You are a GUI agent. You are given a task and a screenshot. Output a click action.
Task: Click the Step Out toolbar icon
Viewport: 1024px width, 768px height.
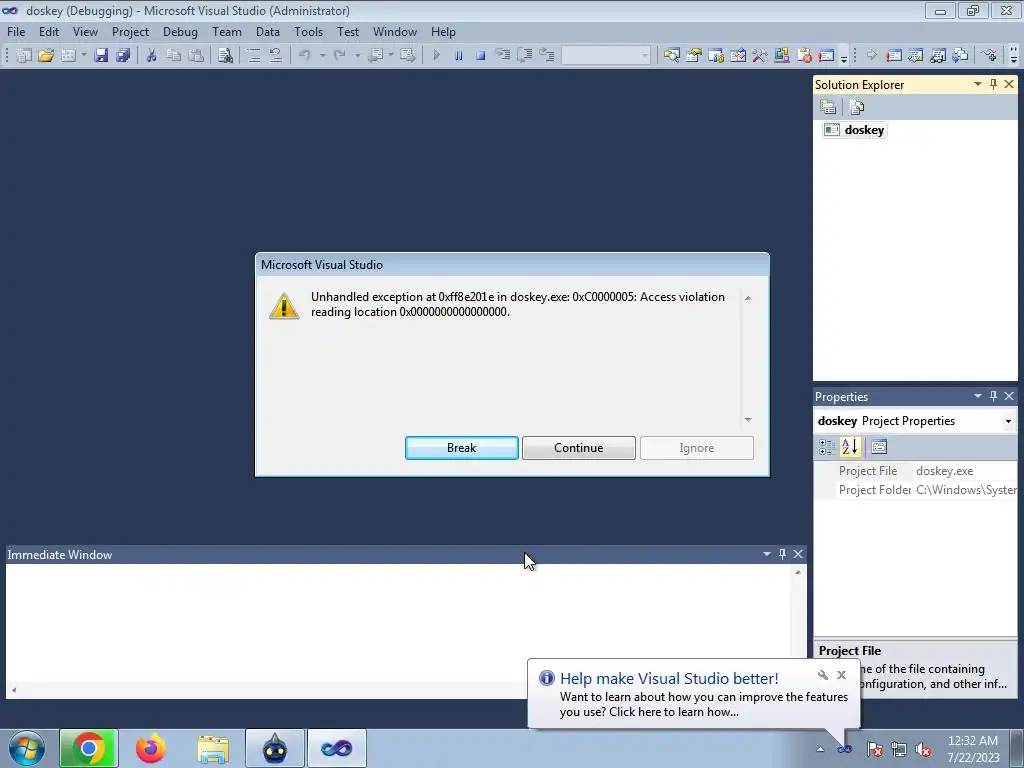point(547,56)
